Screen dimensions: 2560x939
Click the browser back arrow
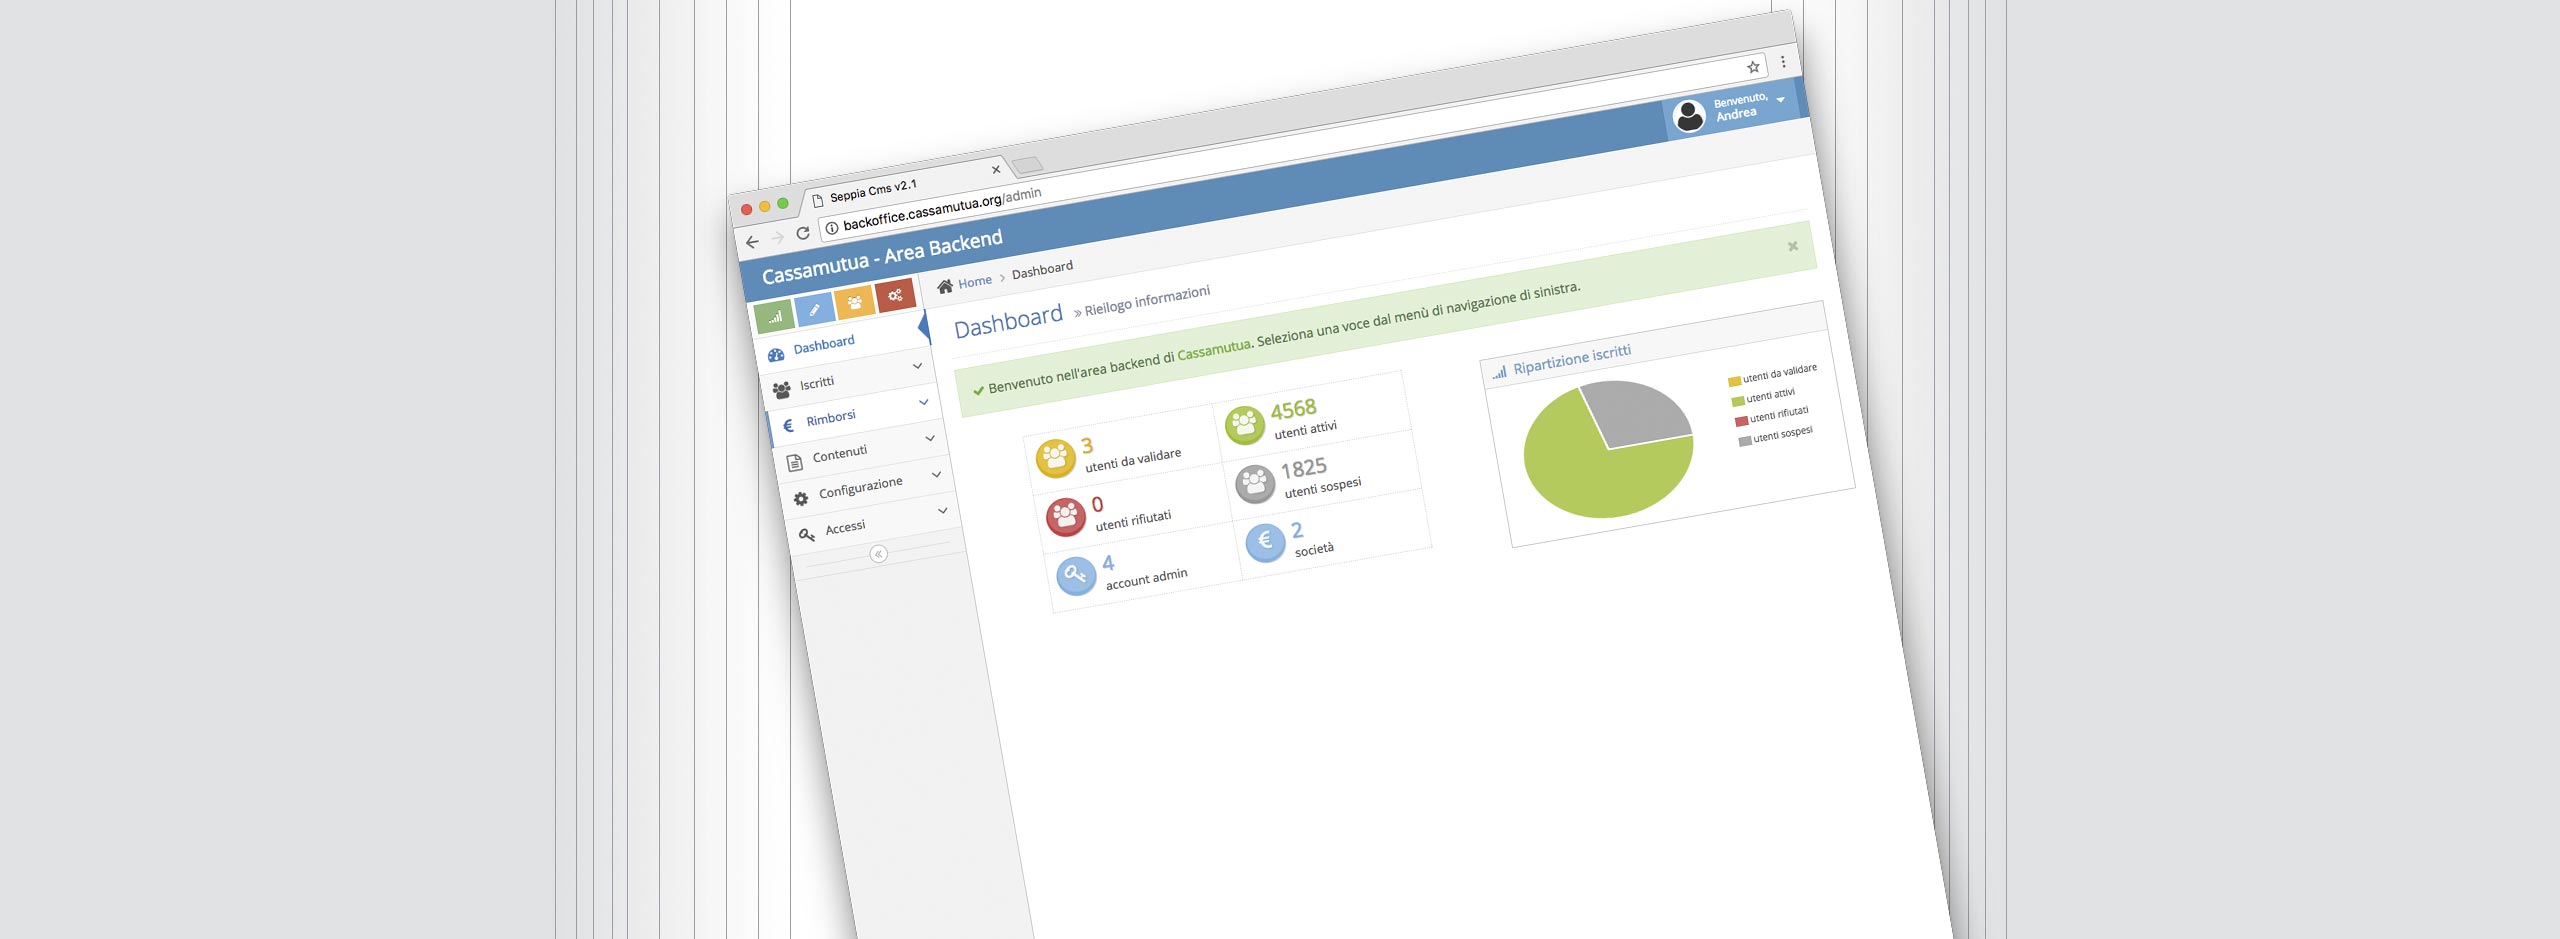pos(752,242)
